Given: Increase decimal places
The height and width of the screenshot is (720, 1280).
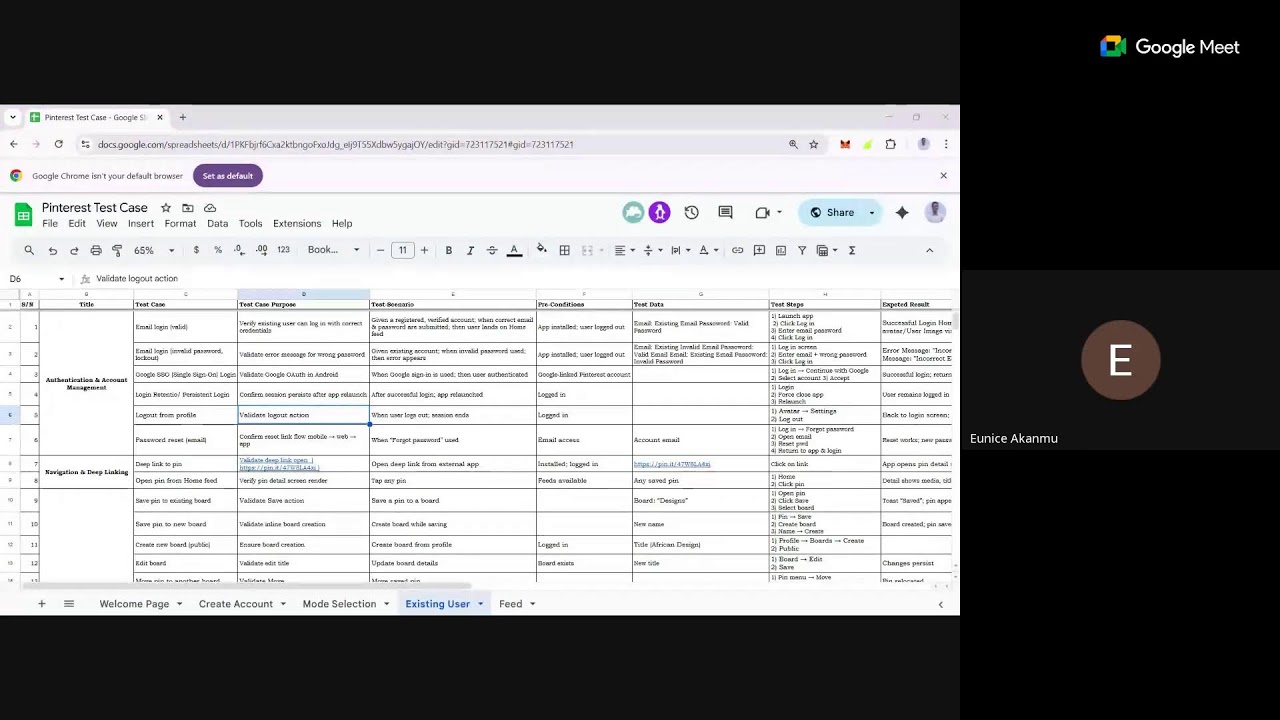Looking at the screenshot, I should tap(261, 250).
